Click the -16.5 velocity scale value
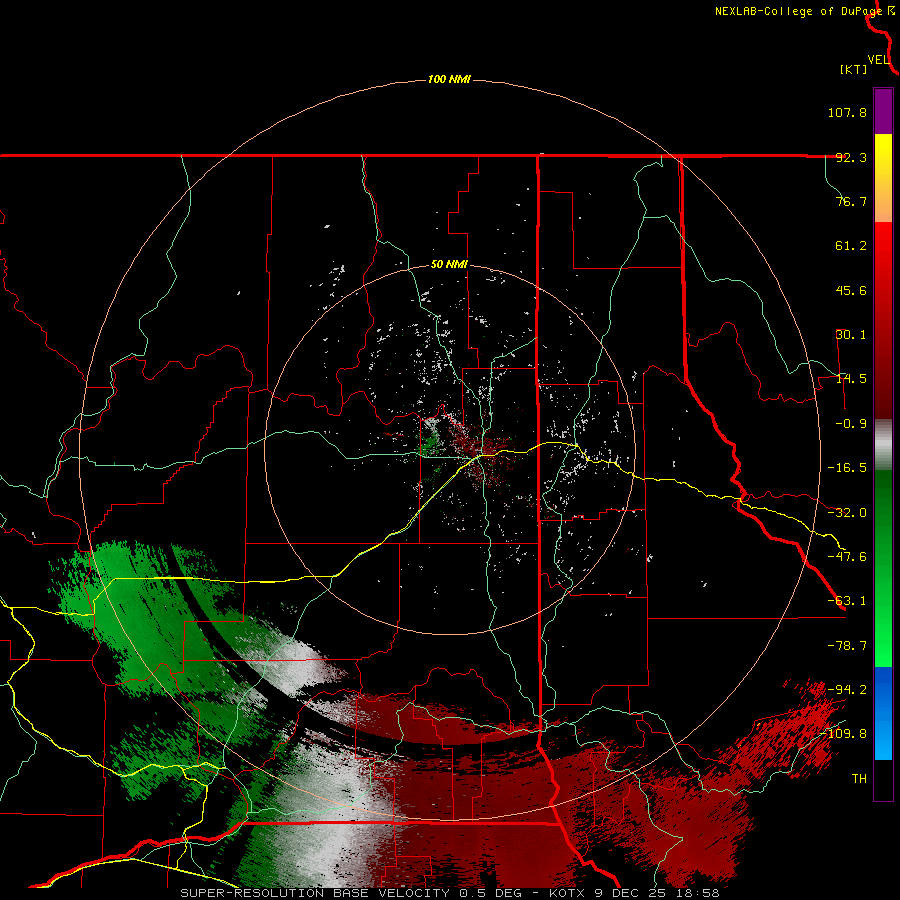Viewport: 900px width, 900px height. coord(847,468)
